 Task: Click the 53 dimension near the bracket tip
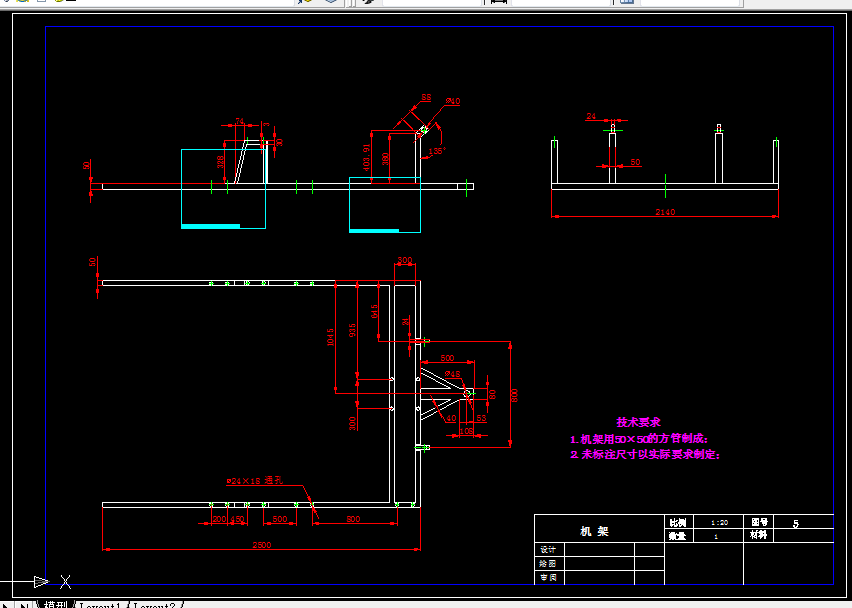(x=481, y=418)
